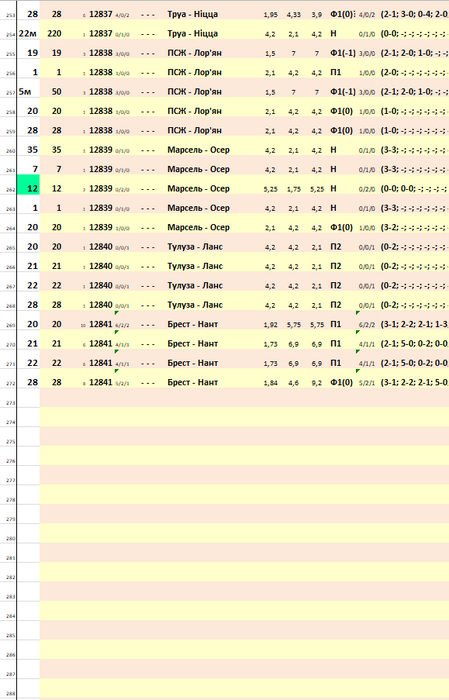Viewport: 449px width, 700px height.
Task: Click 'Ф1(0)' in row 272
Action: click(x=341, y=382)
